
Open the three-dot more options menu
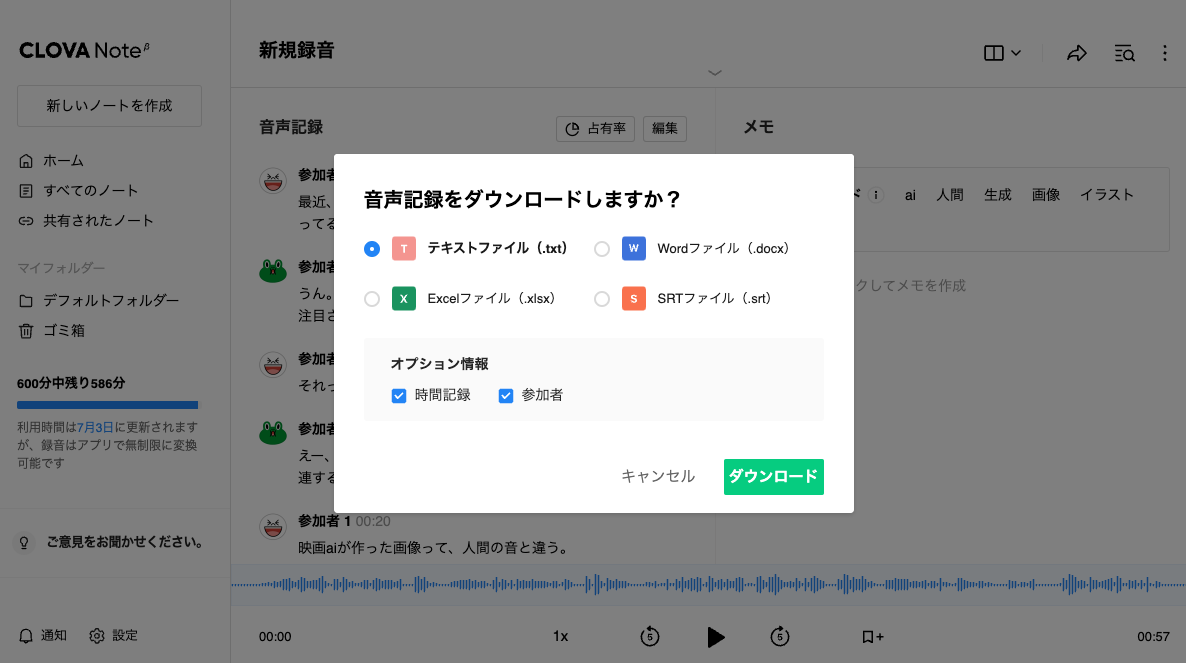click(1165, 54)
